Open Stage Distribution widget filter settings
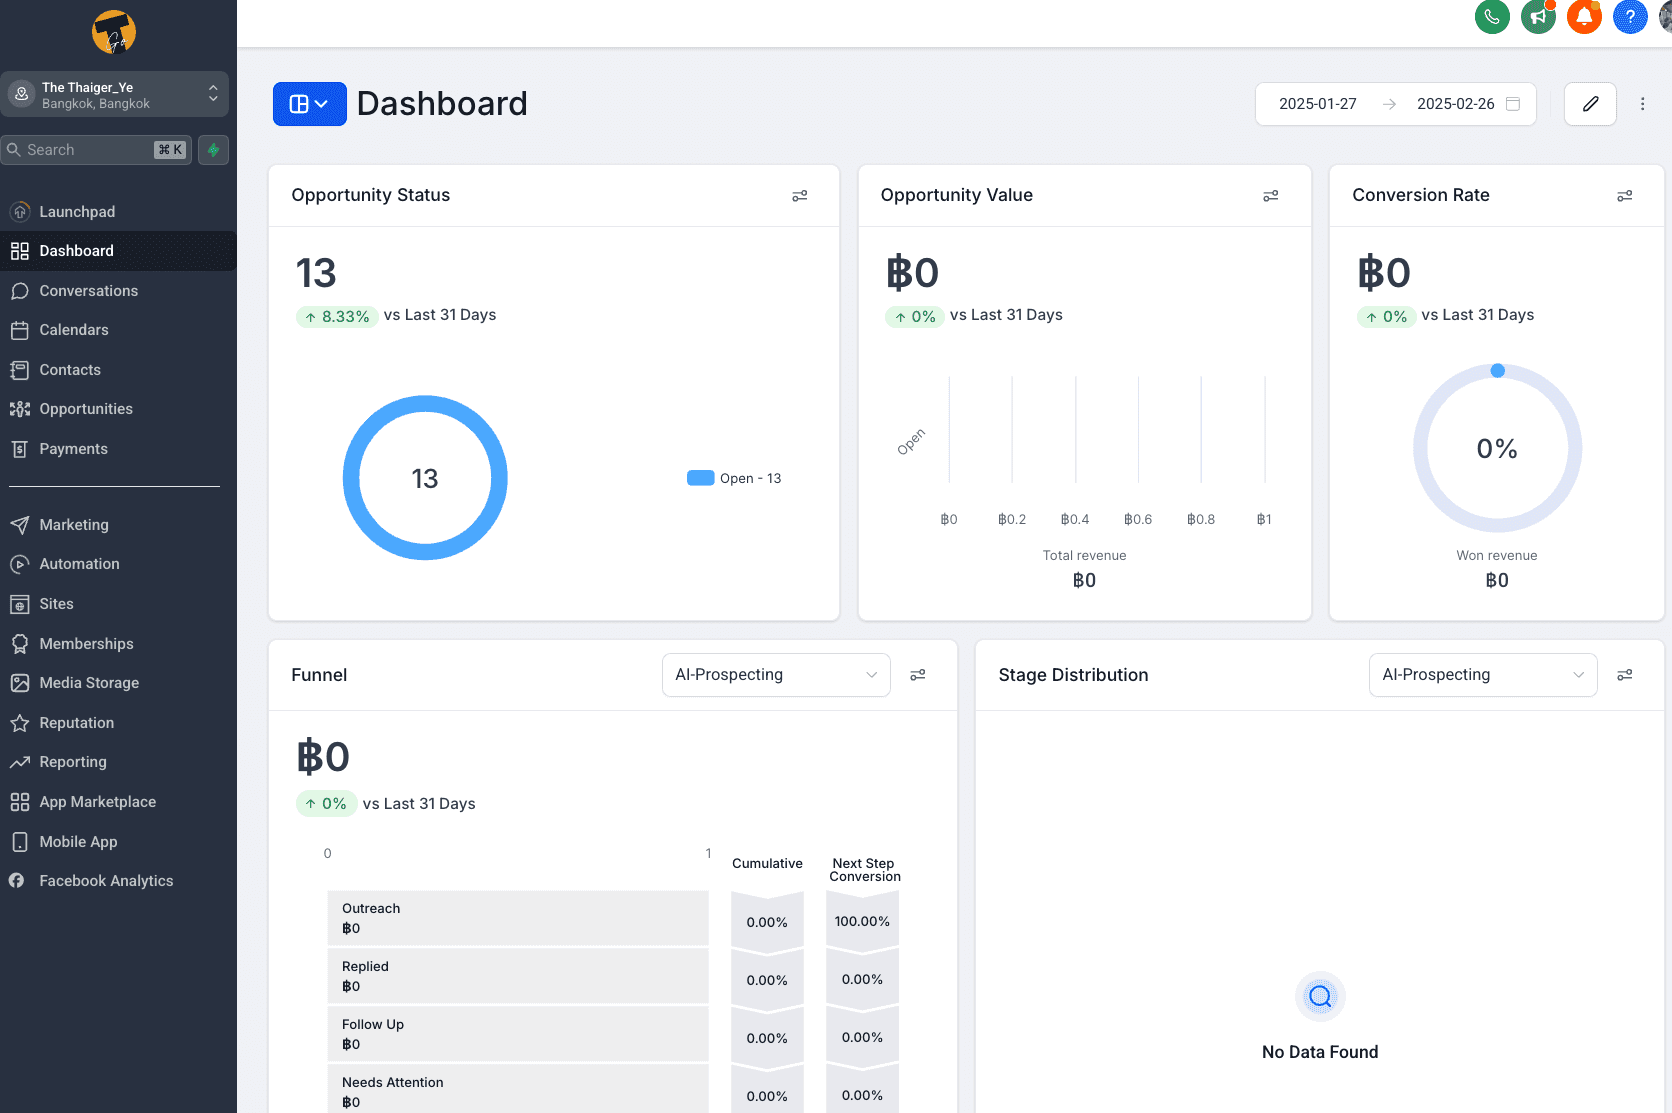The width and height of the screenshot is (1672, 1113). pos(1625,675)
